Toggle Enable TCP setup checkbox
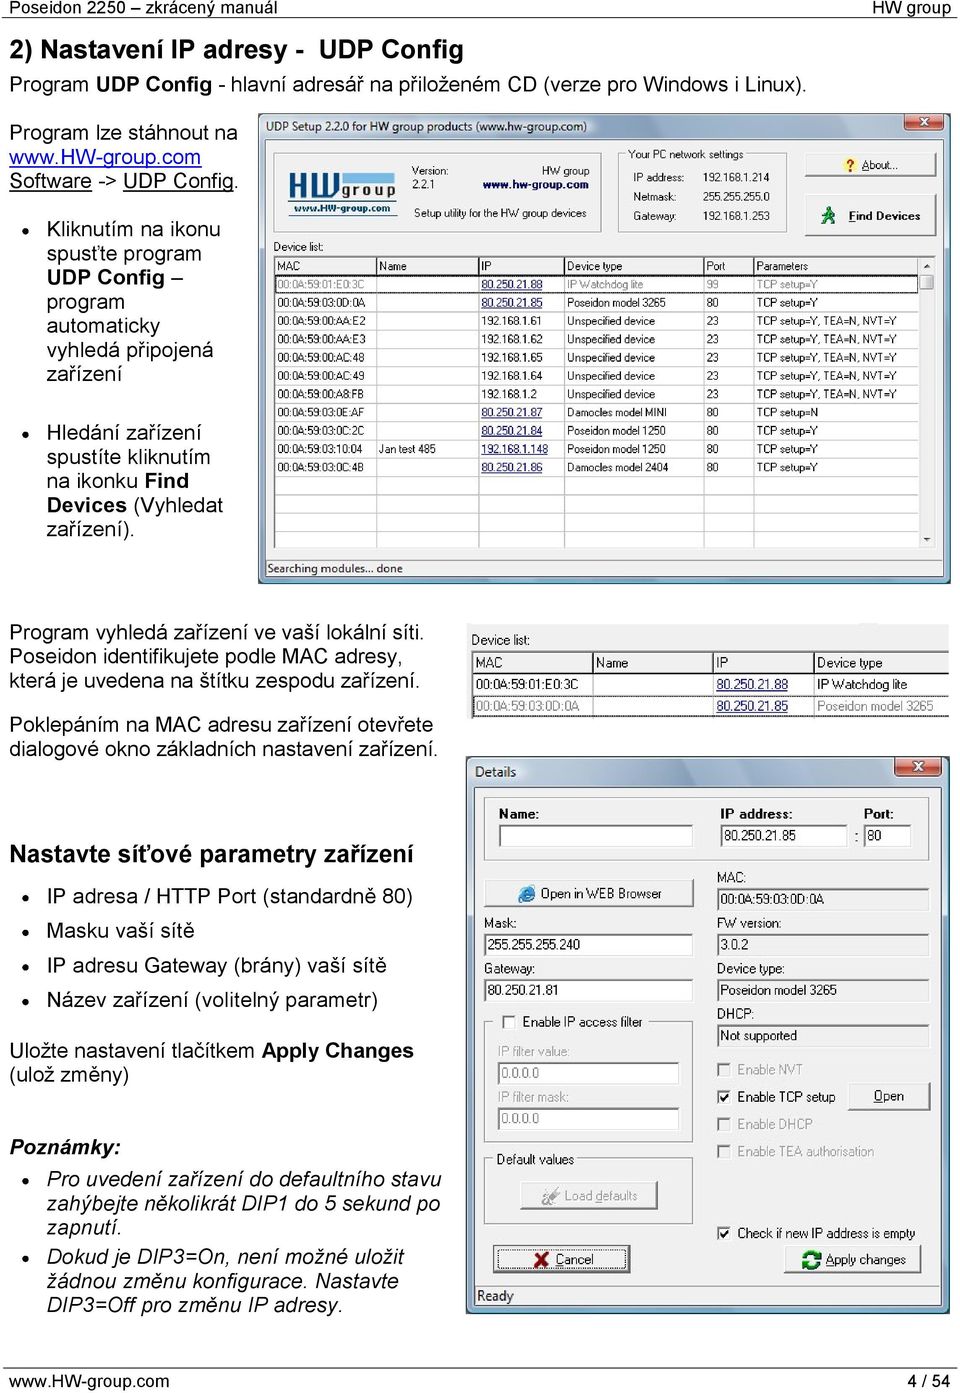 [724, 1097]
